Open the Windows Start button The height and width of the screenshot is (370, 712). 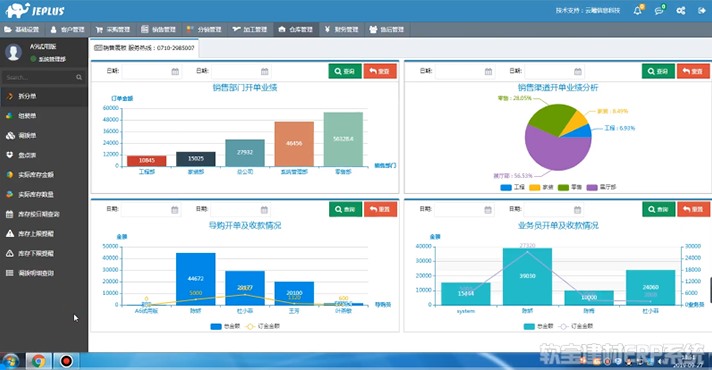coord(11,361)
